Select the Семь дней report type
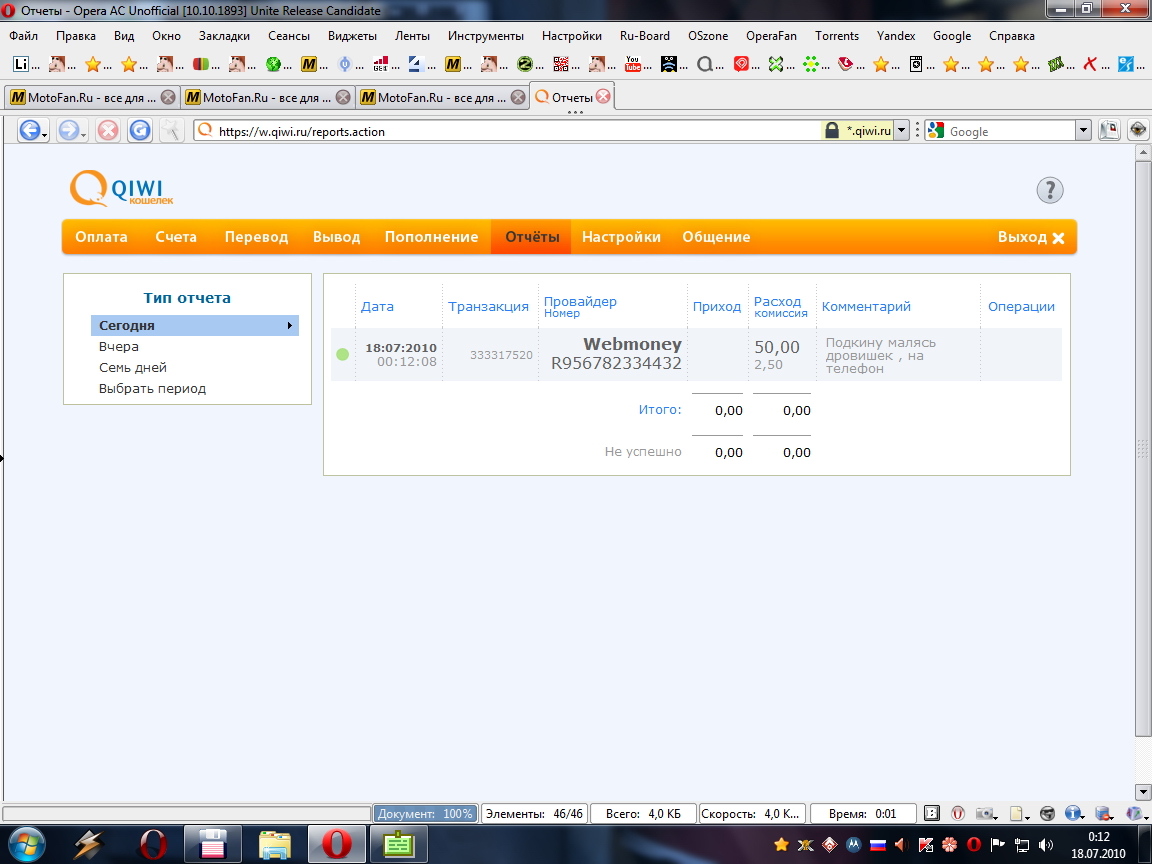The image size is (1152, 864). [x=133, y=367]
